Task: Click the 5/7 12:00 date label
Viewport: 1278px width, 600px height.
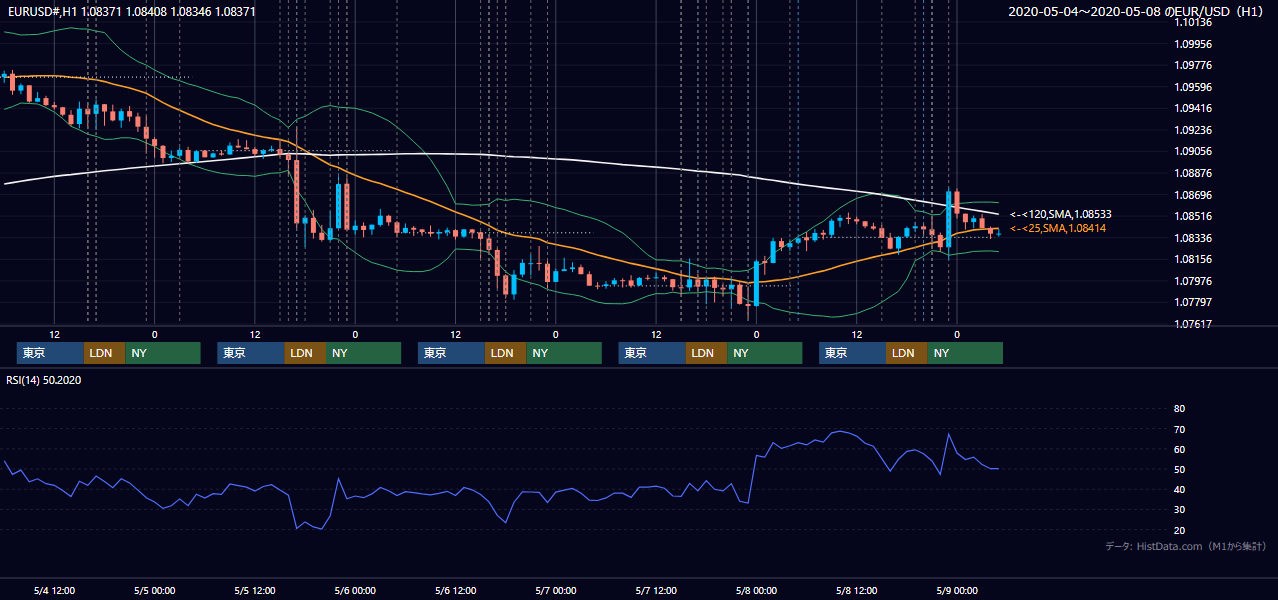Action: click(x=655, y=590)
